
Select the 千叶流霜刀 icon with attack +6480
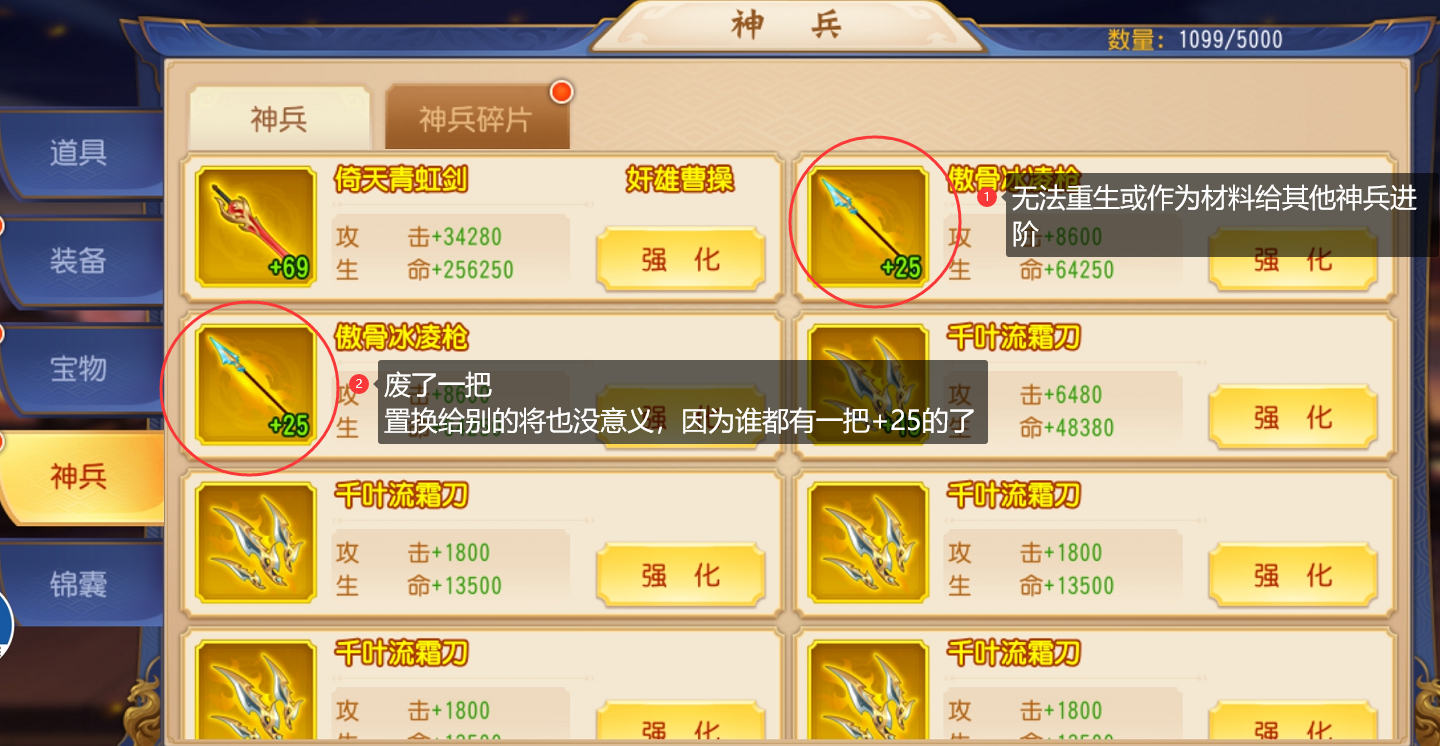pos(868,384)
